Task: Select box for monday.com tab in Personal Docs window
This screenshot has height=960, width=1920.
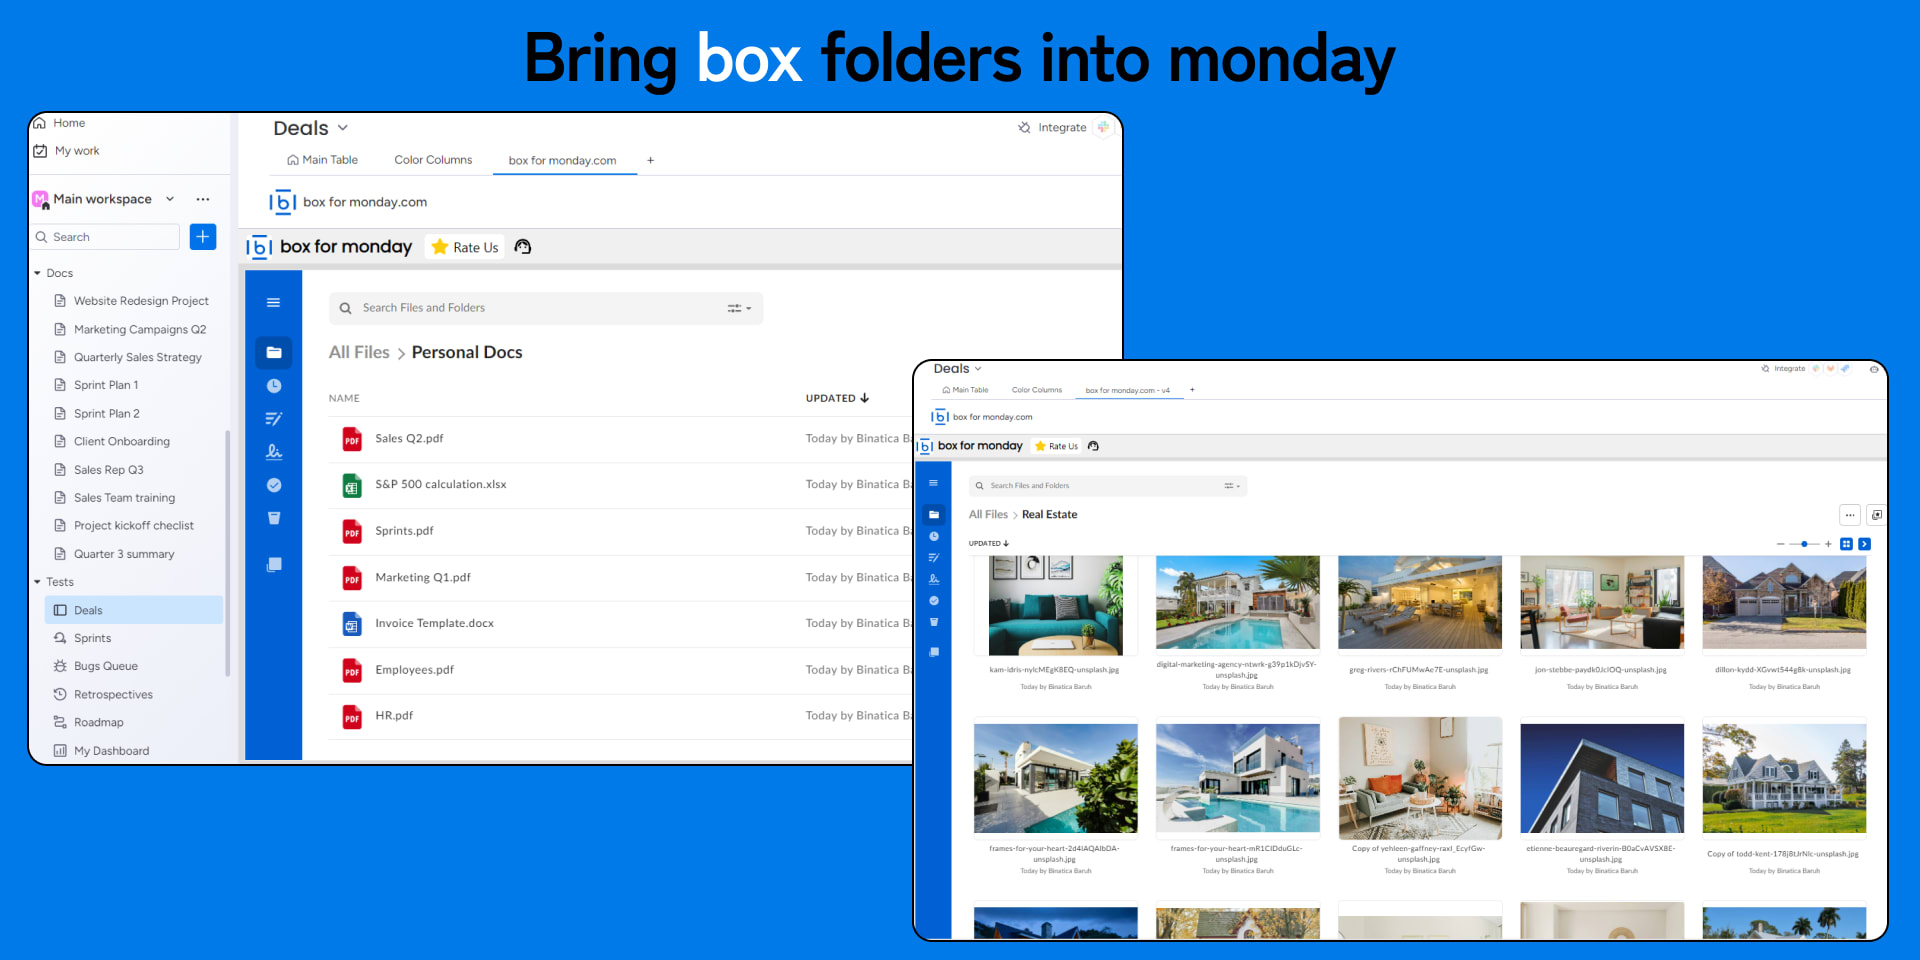Action: [562, 161]
